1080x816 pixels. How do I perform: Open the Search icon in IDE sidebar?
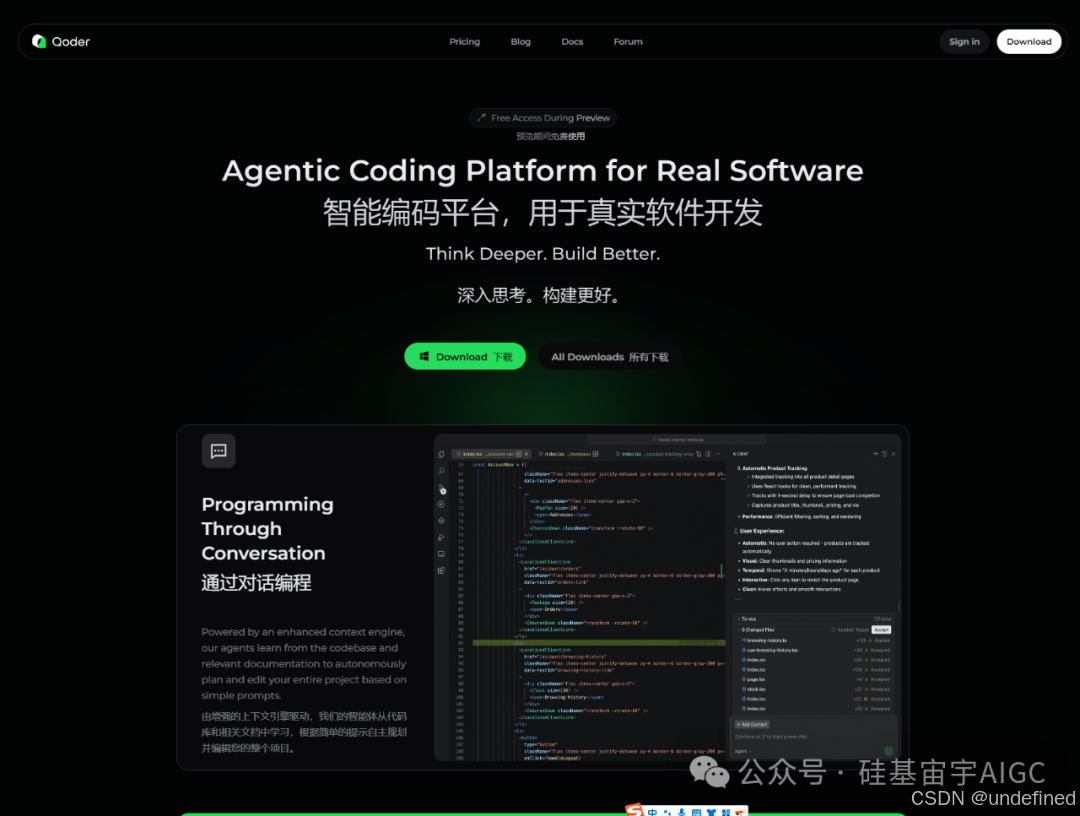442,471
